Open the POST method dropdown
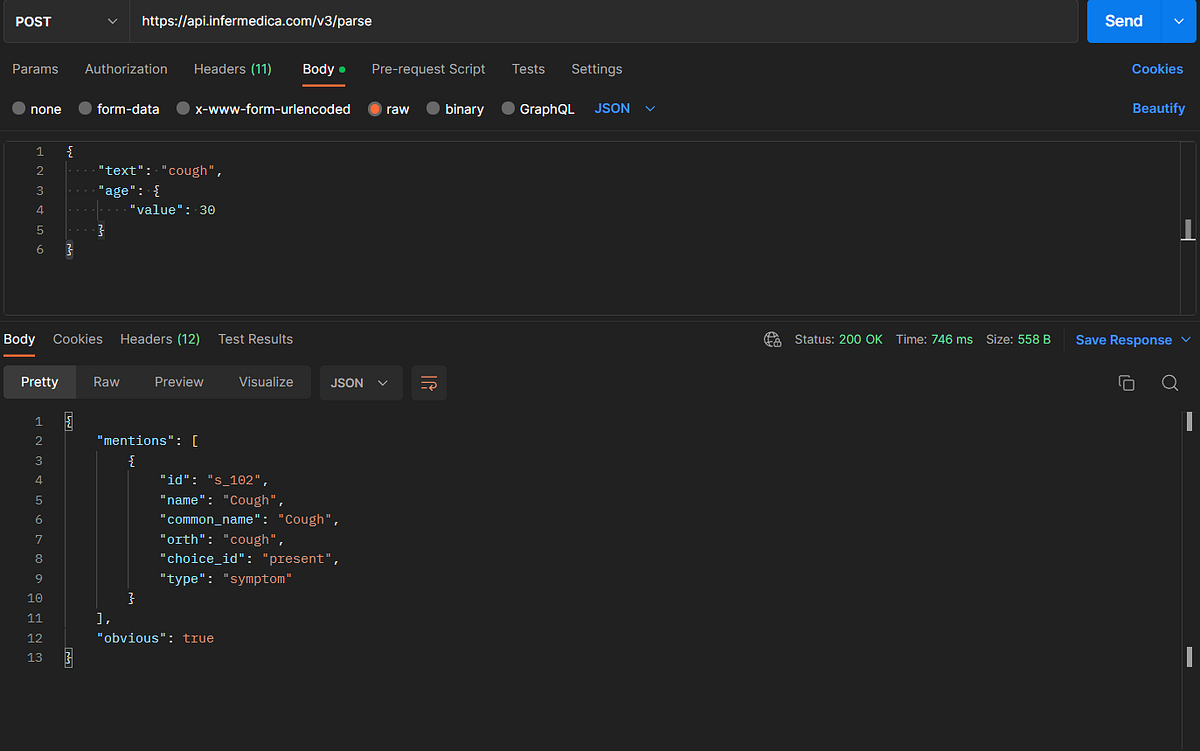1200x751 pixels. point(66,21)
